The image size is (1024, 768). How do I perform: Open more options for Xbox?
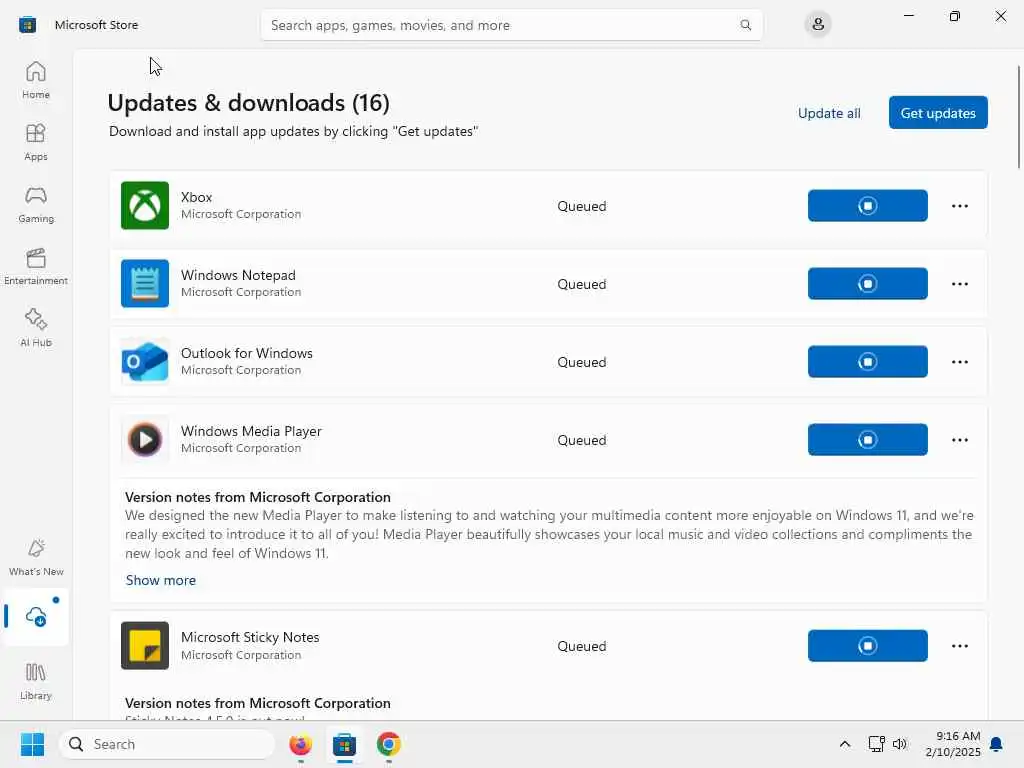(x=959, y=206)
